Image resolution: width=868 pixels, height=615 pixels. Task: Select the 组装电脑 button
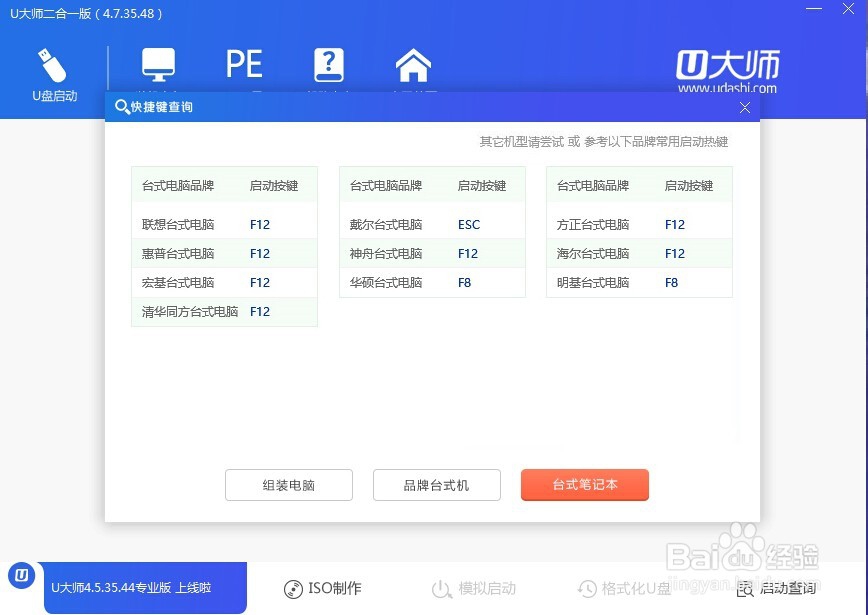(x=288, y=485)
